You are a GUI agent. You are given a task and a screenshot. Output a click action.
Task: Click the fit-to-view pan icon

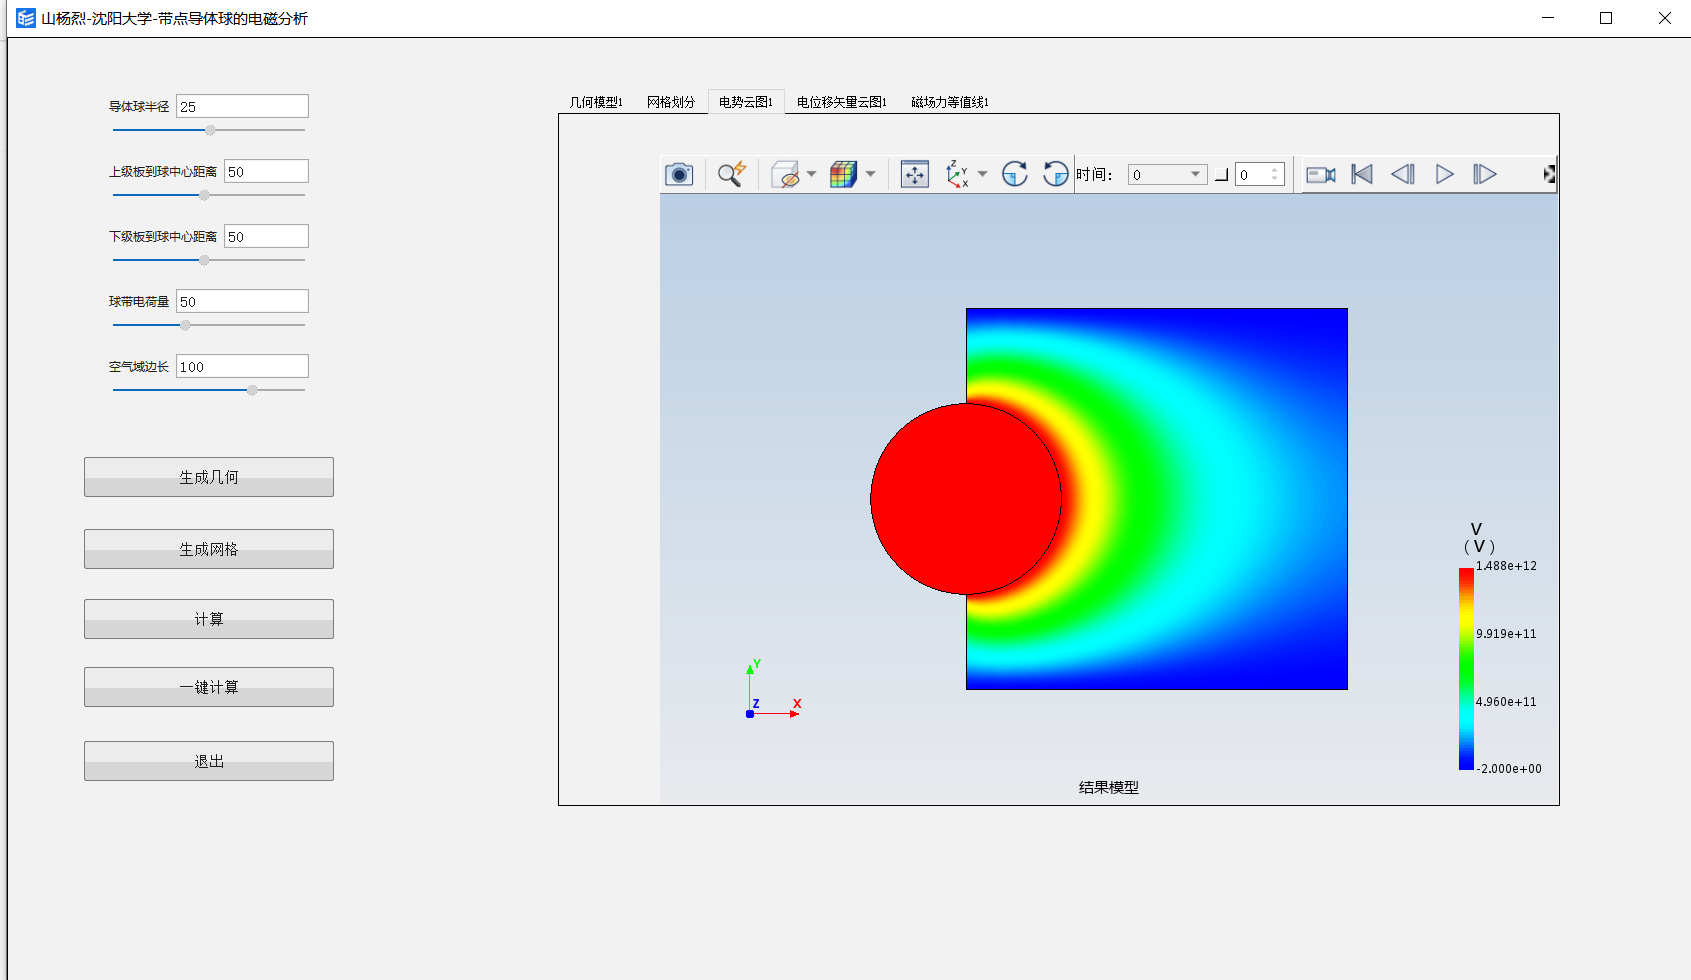[915, 174]
